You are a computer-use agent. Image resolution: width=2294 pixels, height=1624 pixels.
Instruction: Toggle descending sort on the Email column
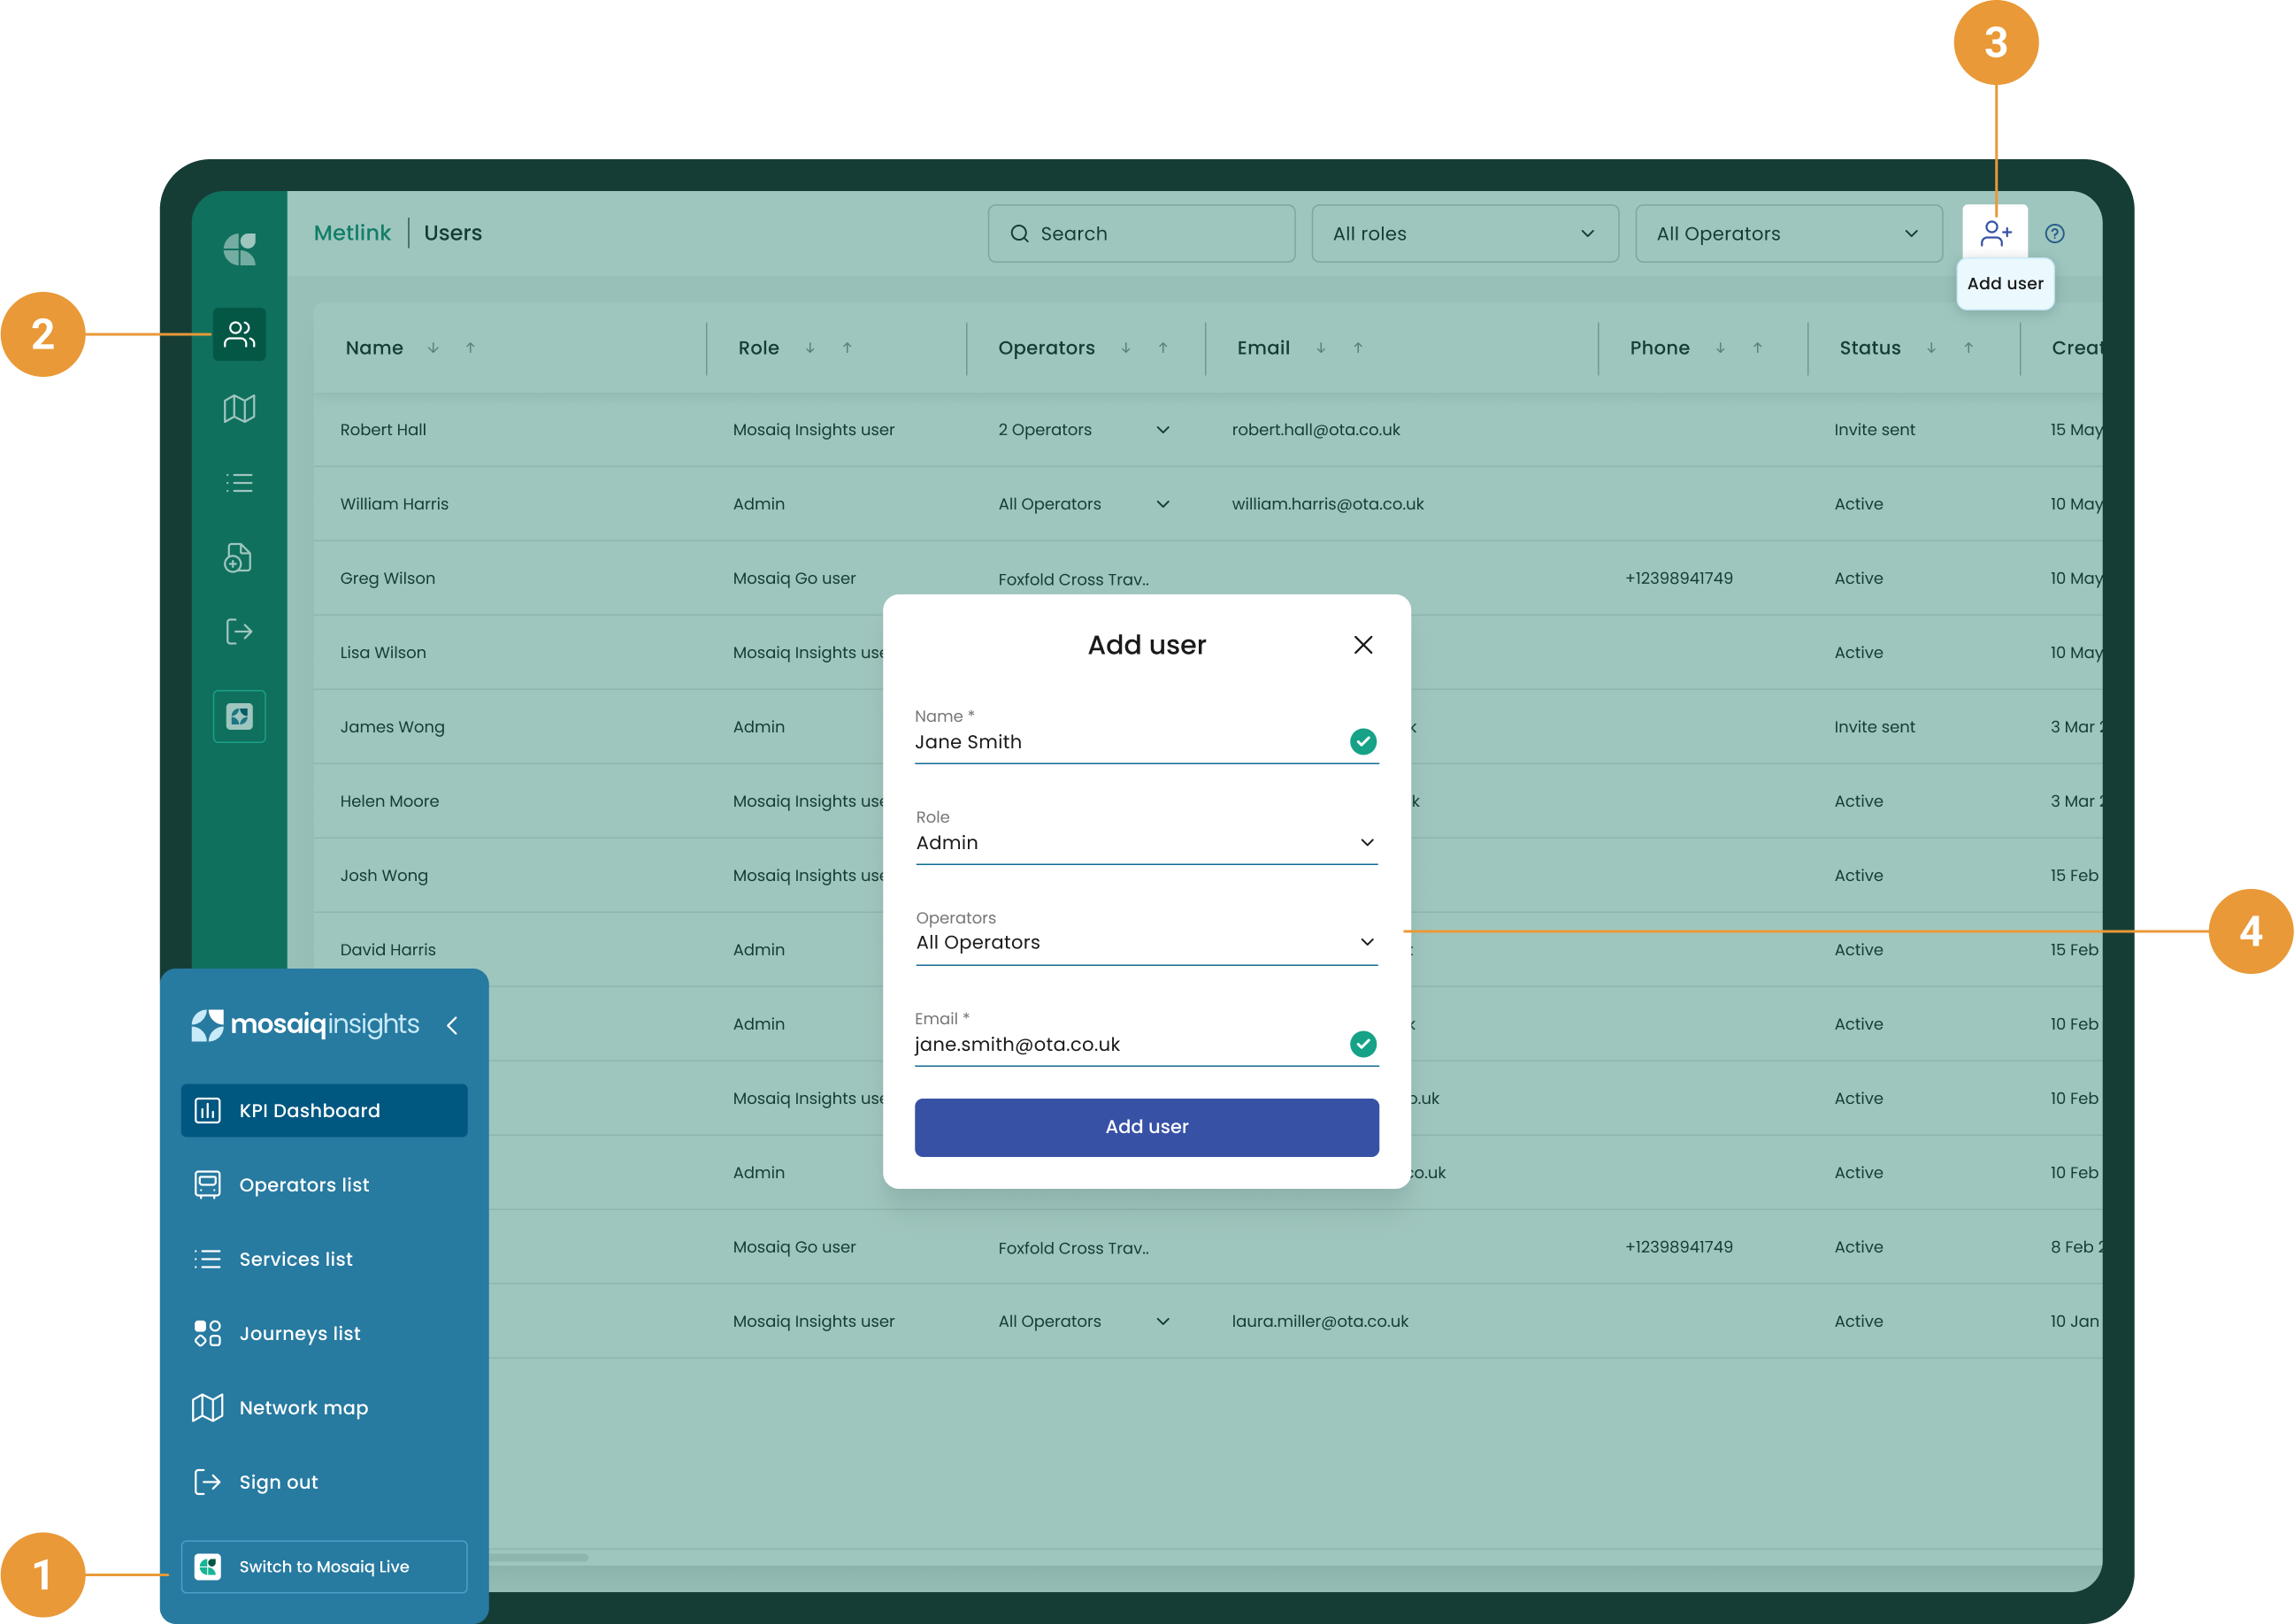pos(1320,348)
